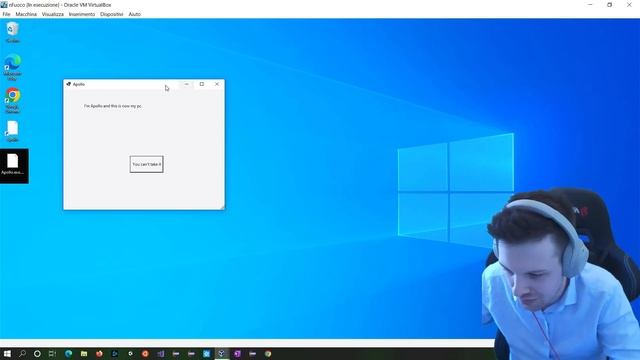640x360 pixels.
Task: Restore down the VirtualBox window
Action: coord(609,4)
